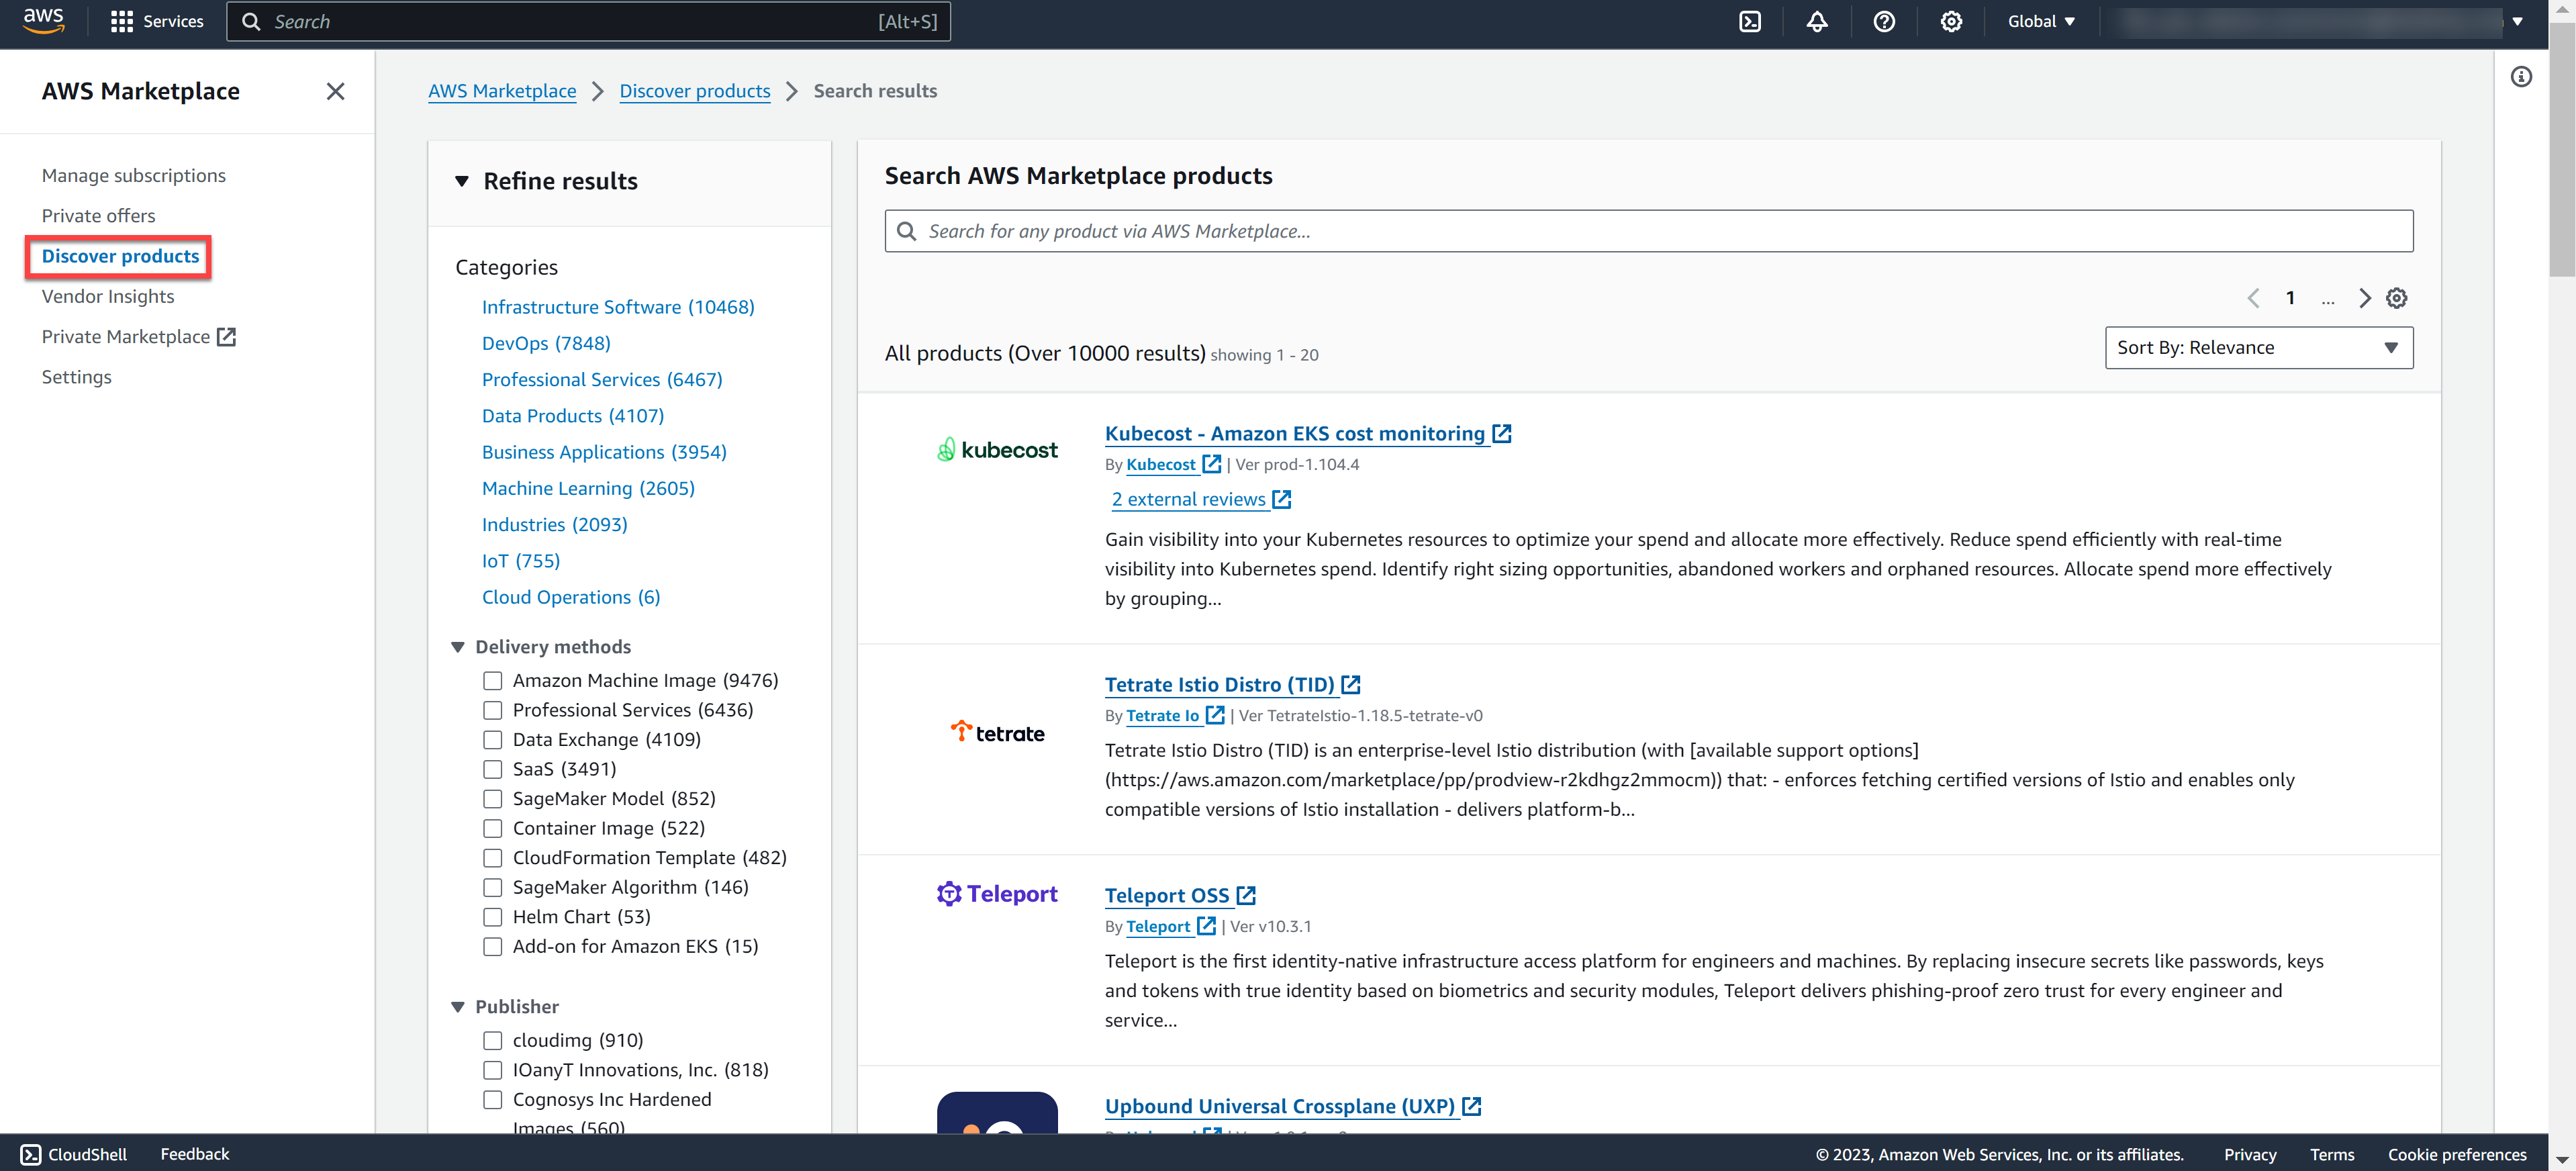Open the help question mark icon
This screenshot has width=2576, height=1171.
click(1884, 21)
